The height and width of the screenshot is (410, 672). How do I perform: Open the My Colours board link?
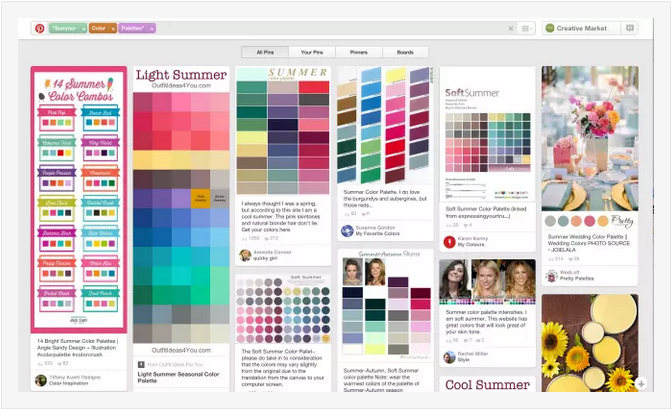[471, 245]
